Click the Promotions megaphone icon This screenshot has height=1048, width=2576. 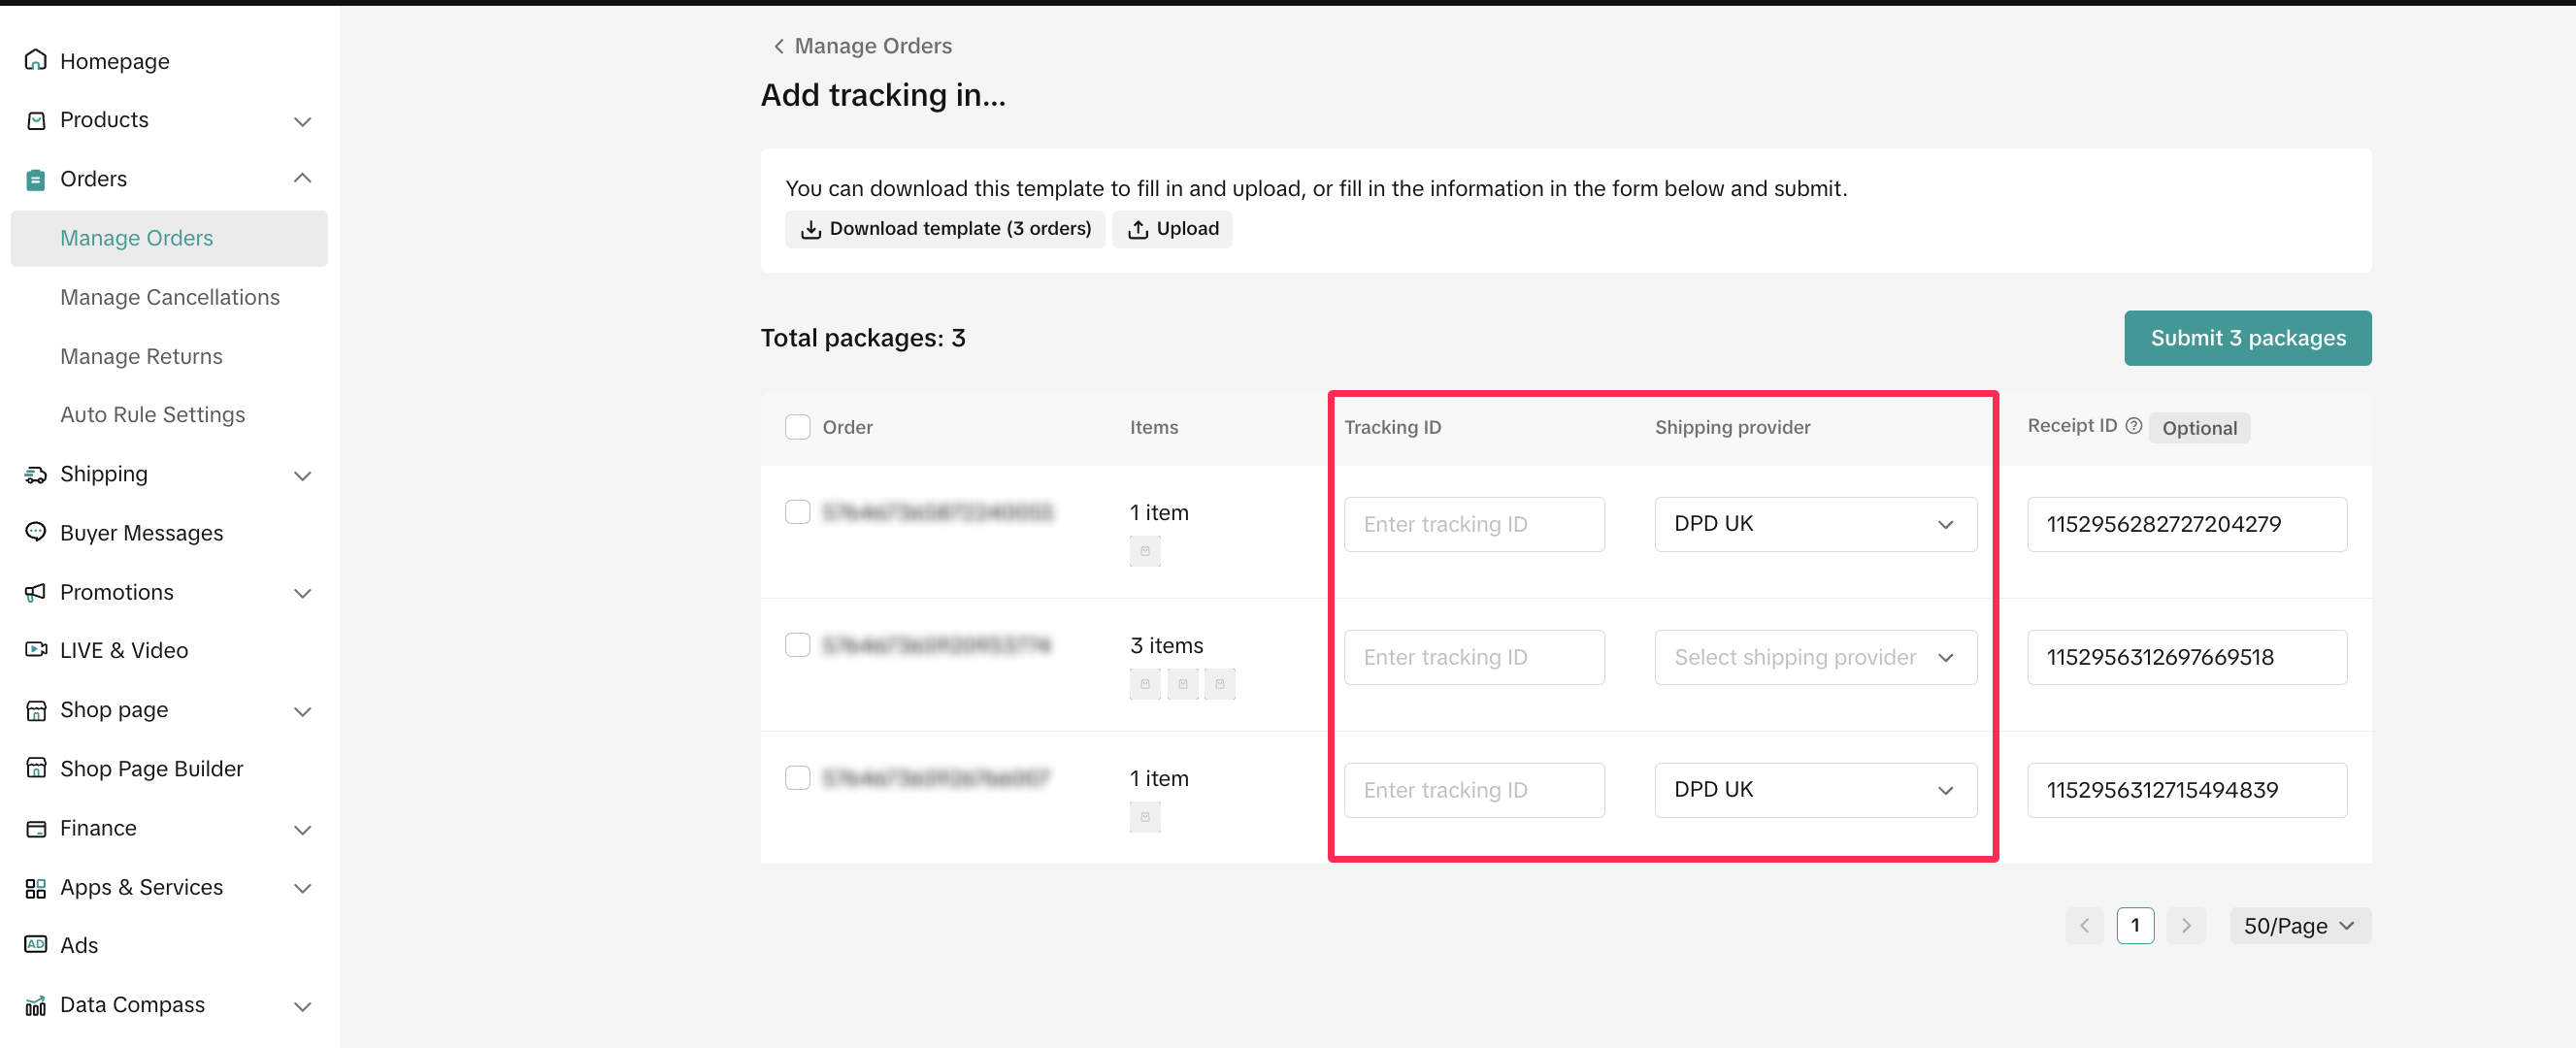click(35, 592)
